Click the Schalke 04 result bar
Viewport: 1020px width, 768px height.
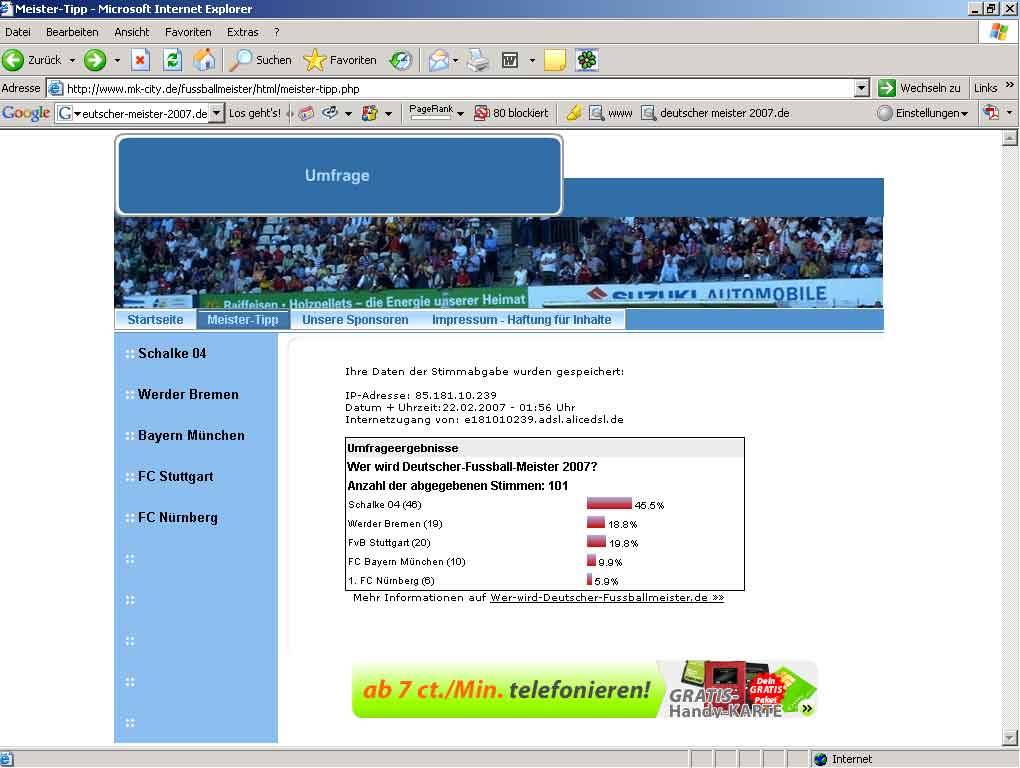(609, 503)
